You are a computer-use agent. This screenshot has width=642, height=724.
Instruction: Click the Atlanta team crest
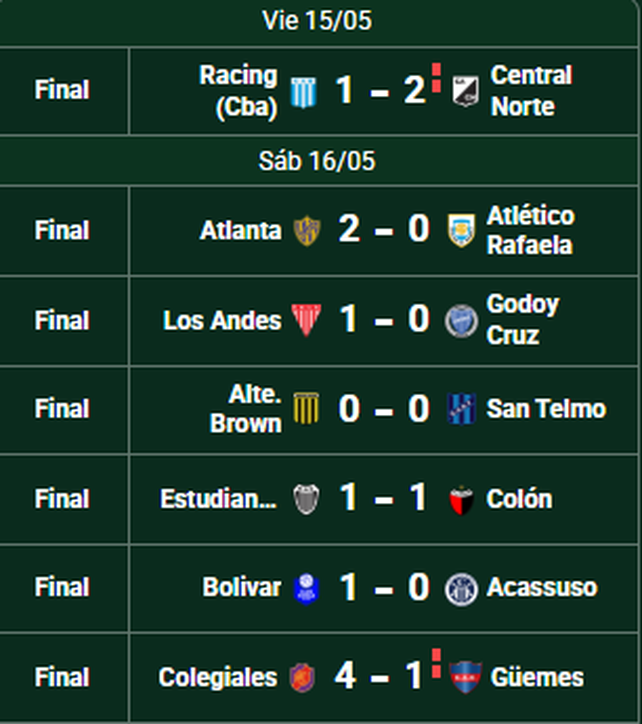307,230
